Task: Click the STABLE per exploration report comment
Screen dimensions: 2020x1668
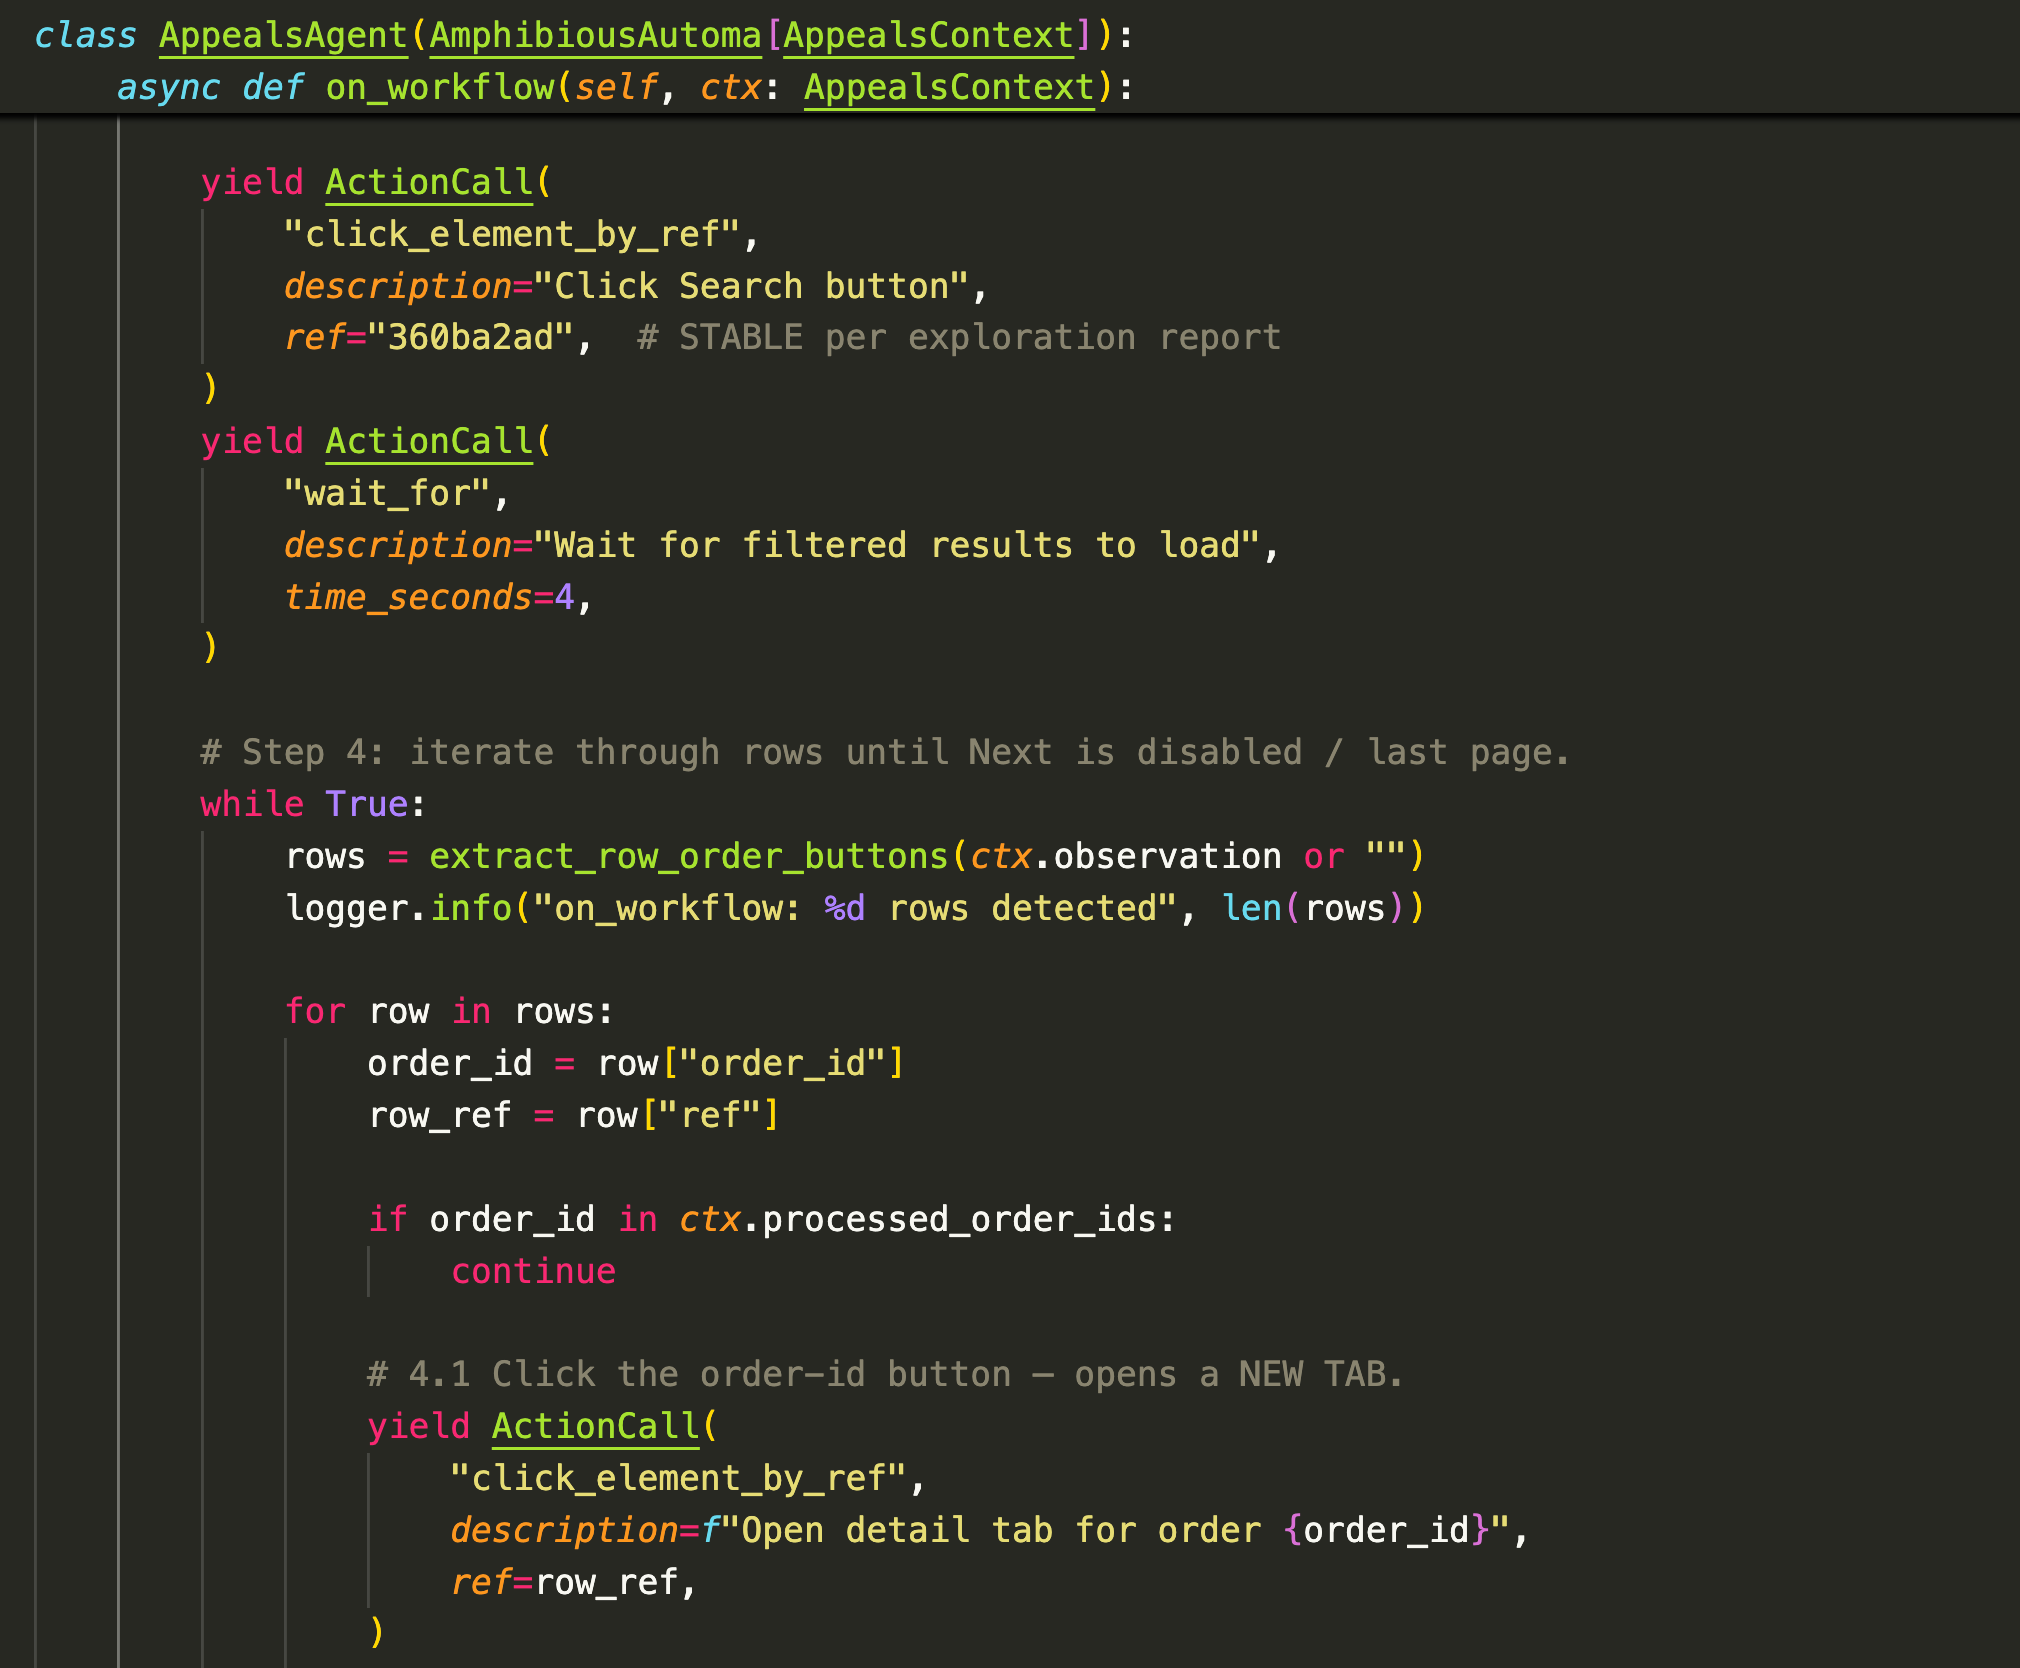Action: pyautogui.click(x=958, y=337)
